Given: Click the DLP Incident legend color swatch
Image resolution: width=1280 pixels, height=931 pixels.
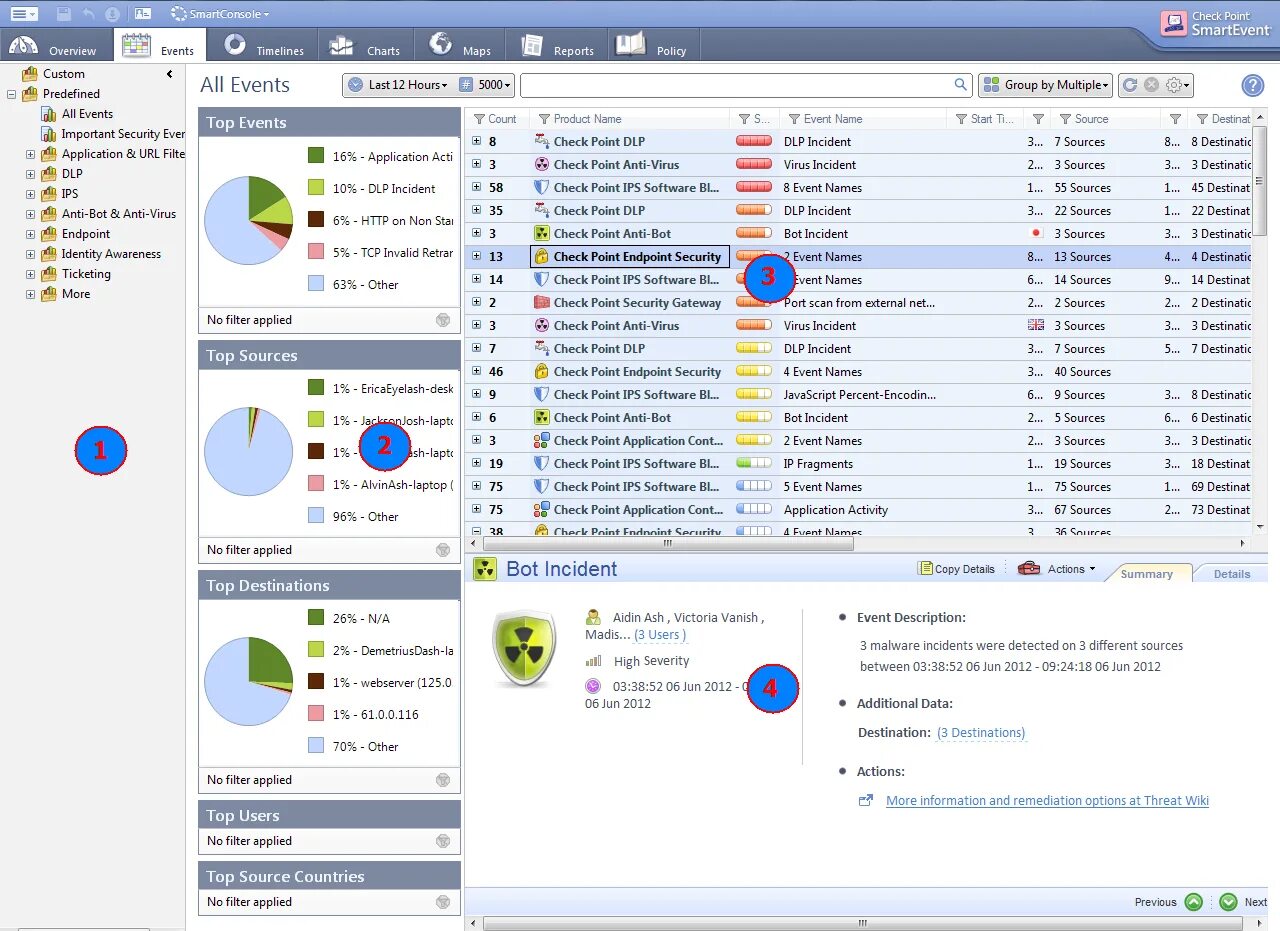Looking at the screenshot, I should pos(316,188).
